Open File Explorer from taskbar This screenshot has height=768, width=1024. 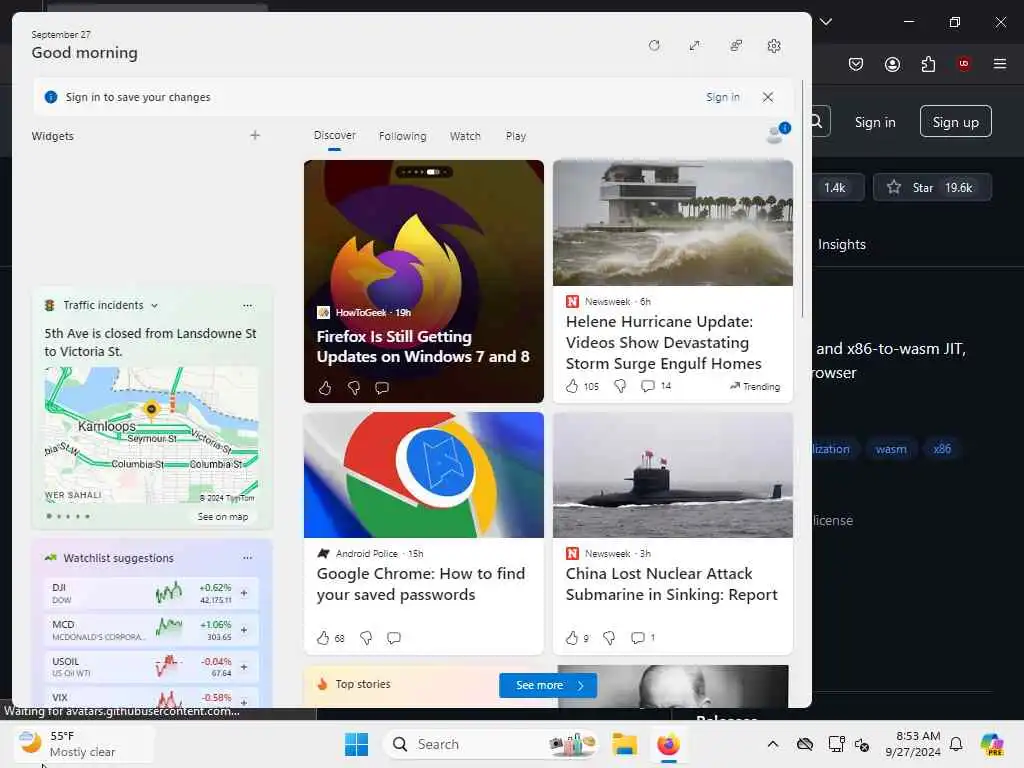(624, 744)
